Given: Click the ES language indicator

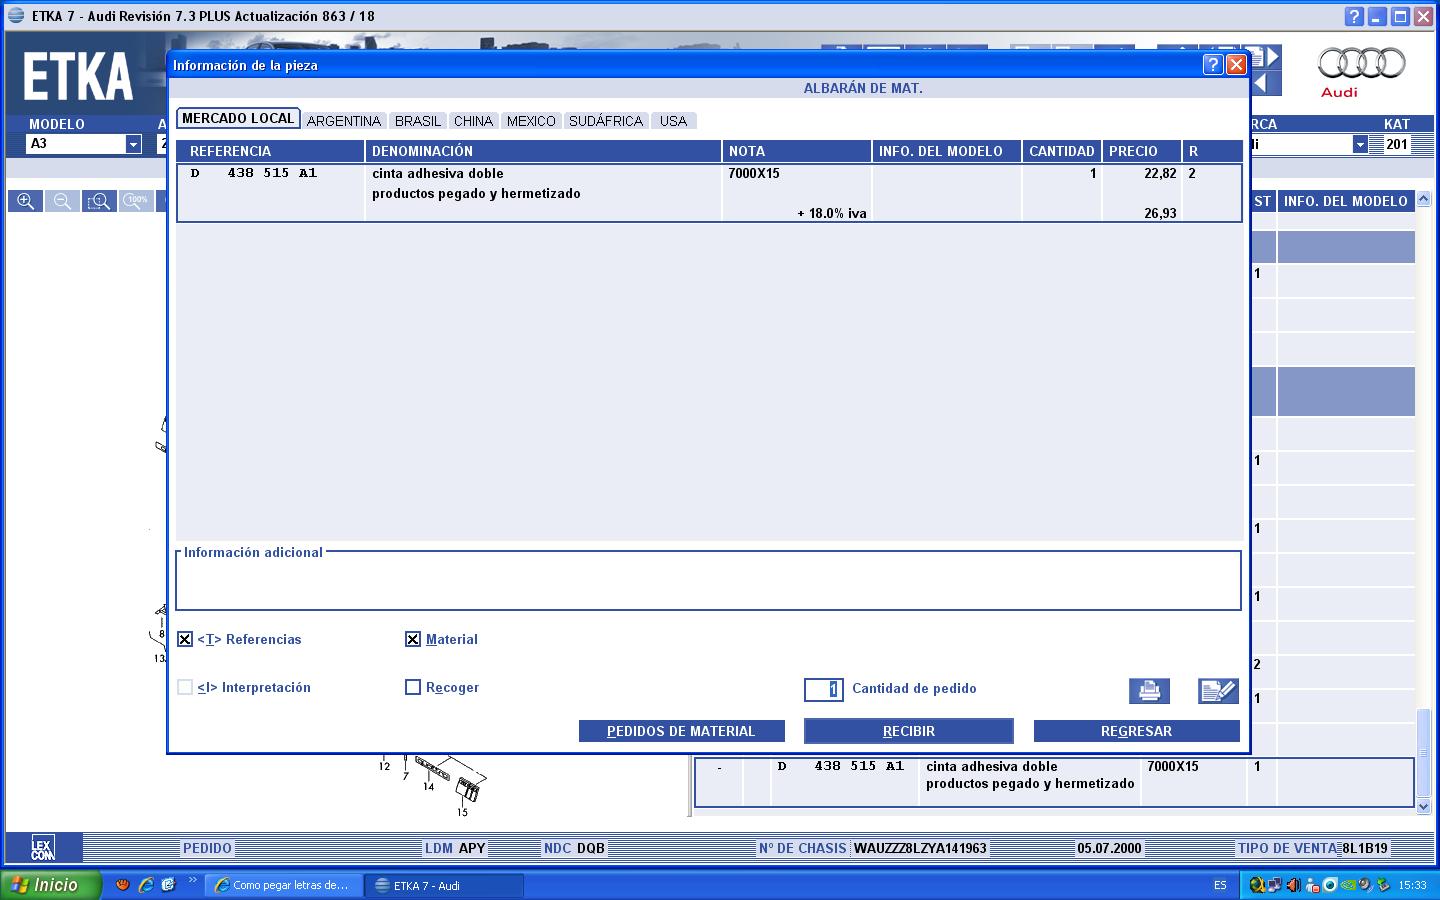Looking at the screenshot, I should point(1220,885).
